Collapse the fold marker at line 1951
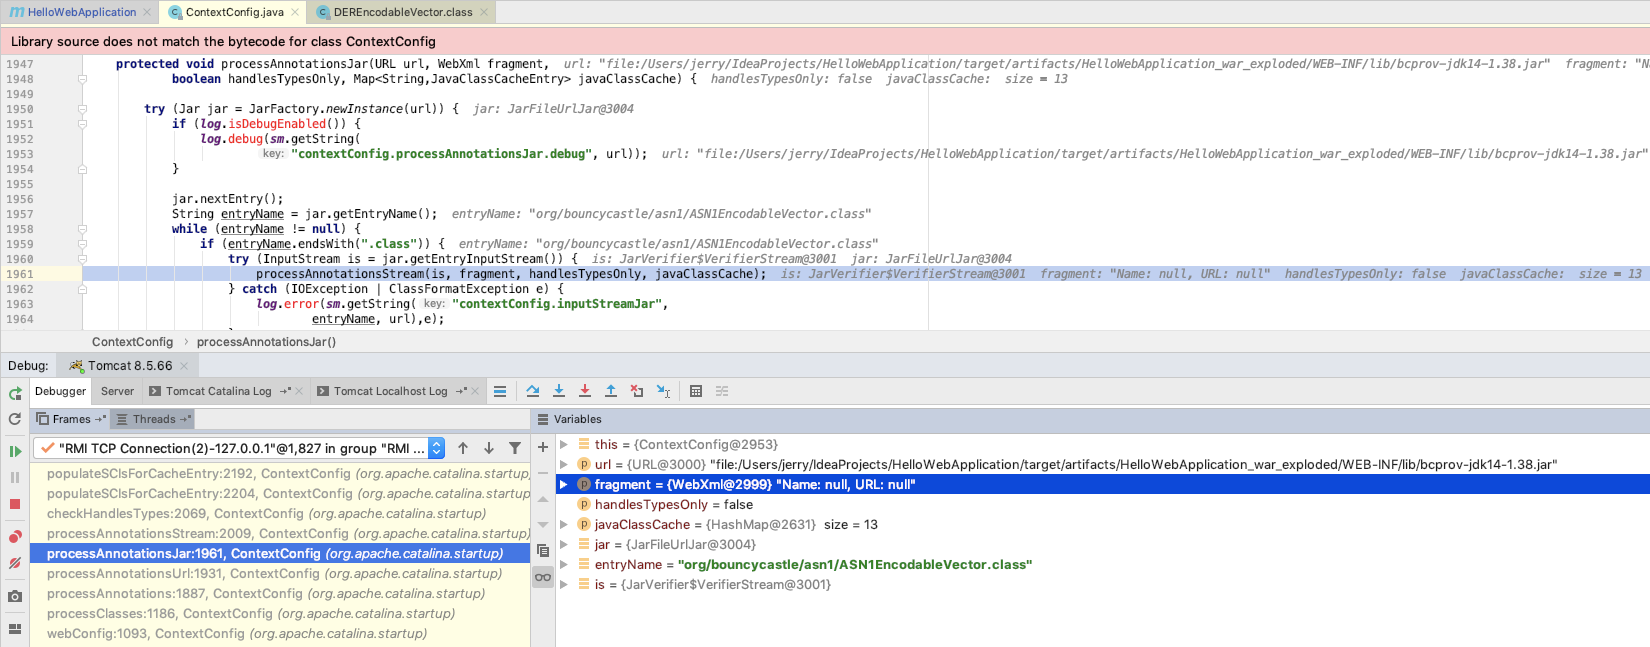The width and height of the screenshot is (1650, 647). coord(82,124)
